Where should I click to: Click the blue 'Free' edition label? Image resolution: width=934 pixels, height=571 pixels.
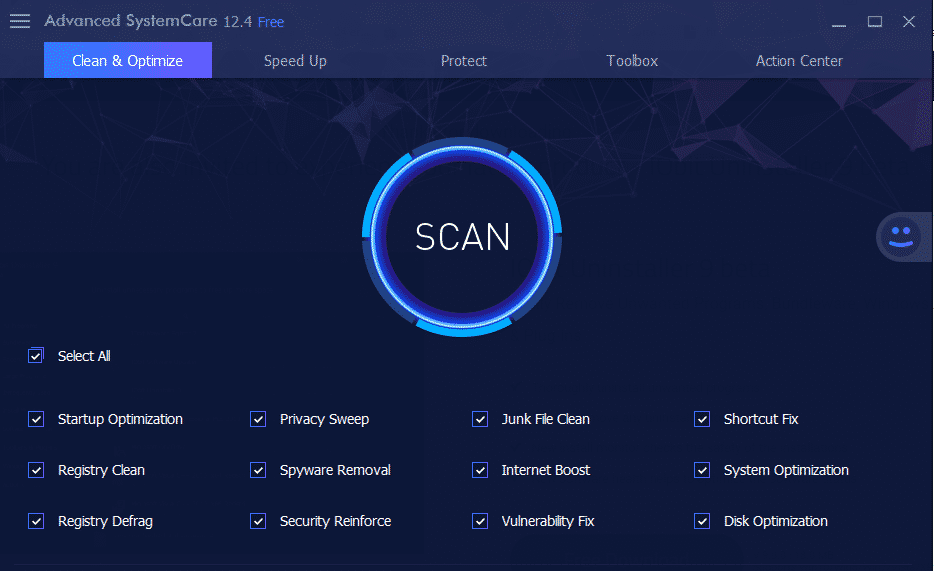click(x=271, y=22)
